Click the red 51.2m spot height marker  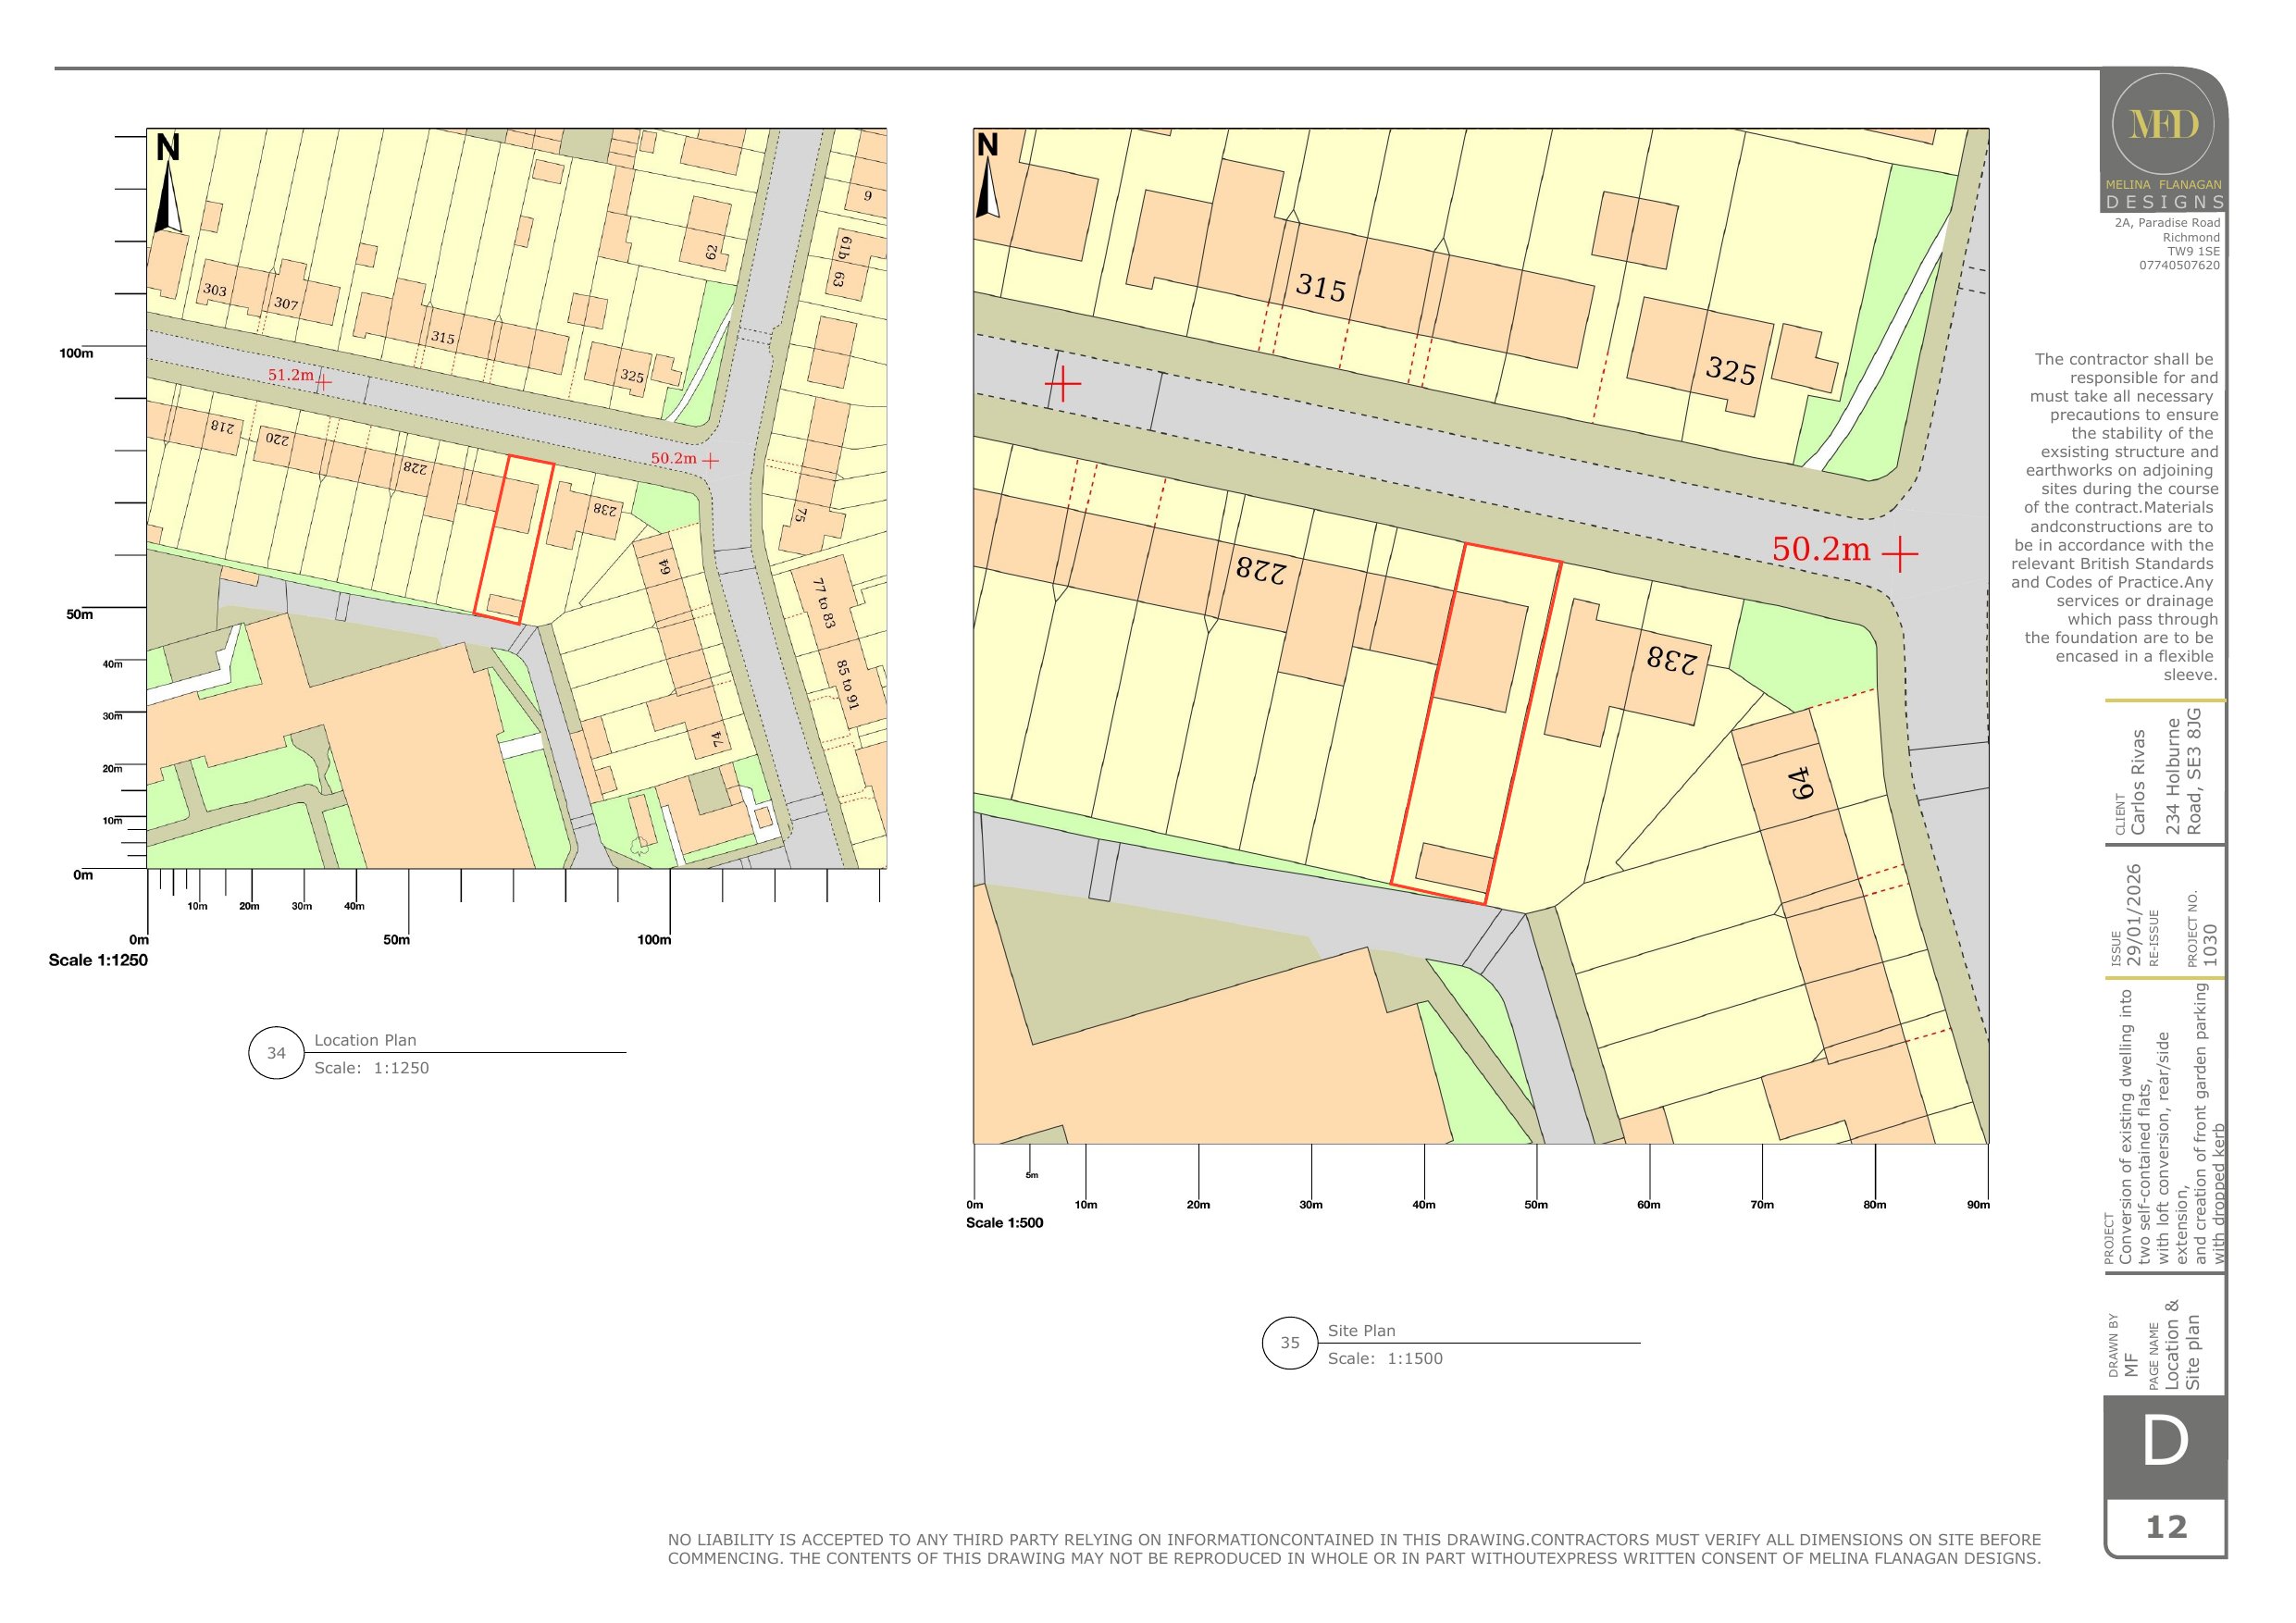click(322, 380)
